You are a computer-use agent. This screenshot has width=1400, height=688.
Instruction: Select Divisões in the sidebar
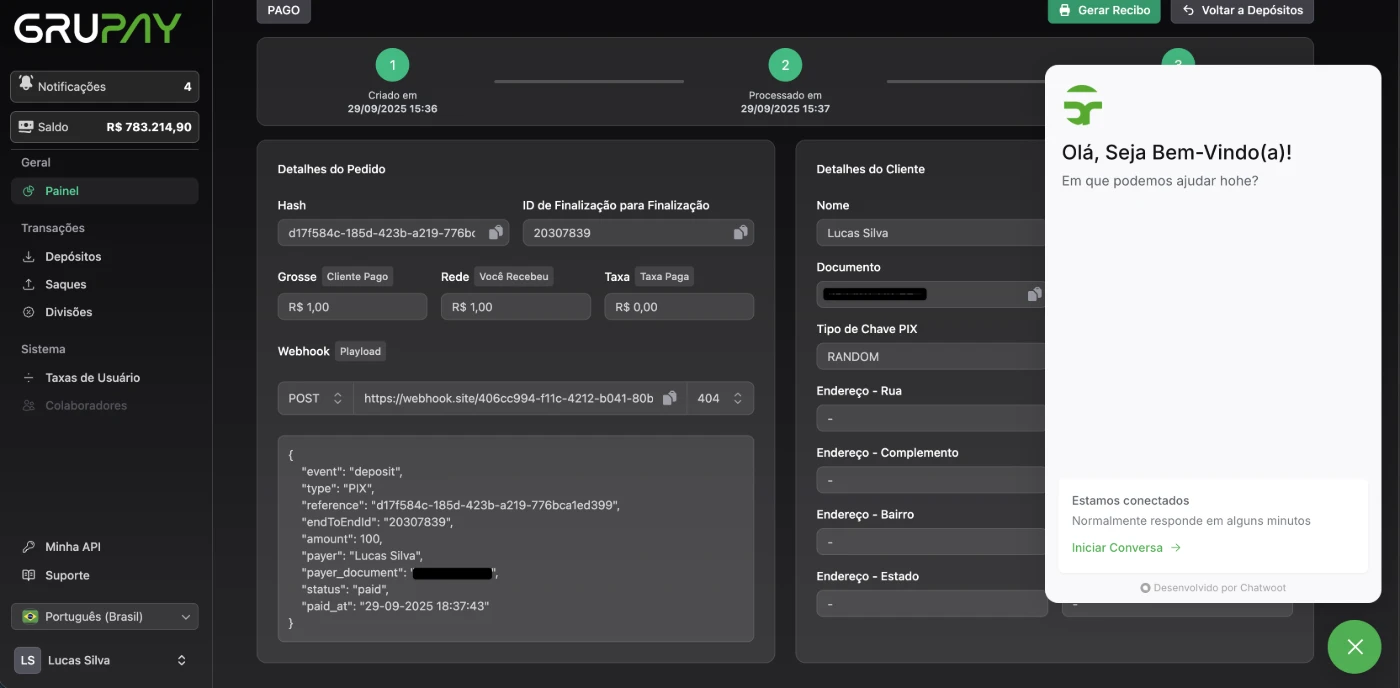coord(69,312)
